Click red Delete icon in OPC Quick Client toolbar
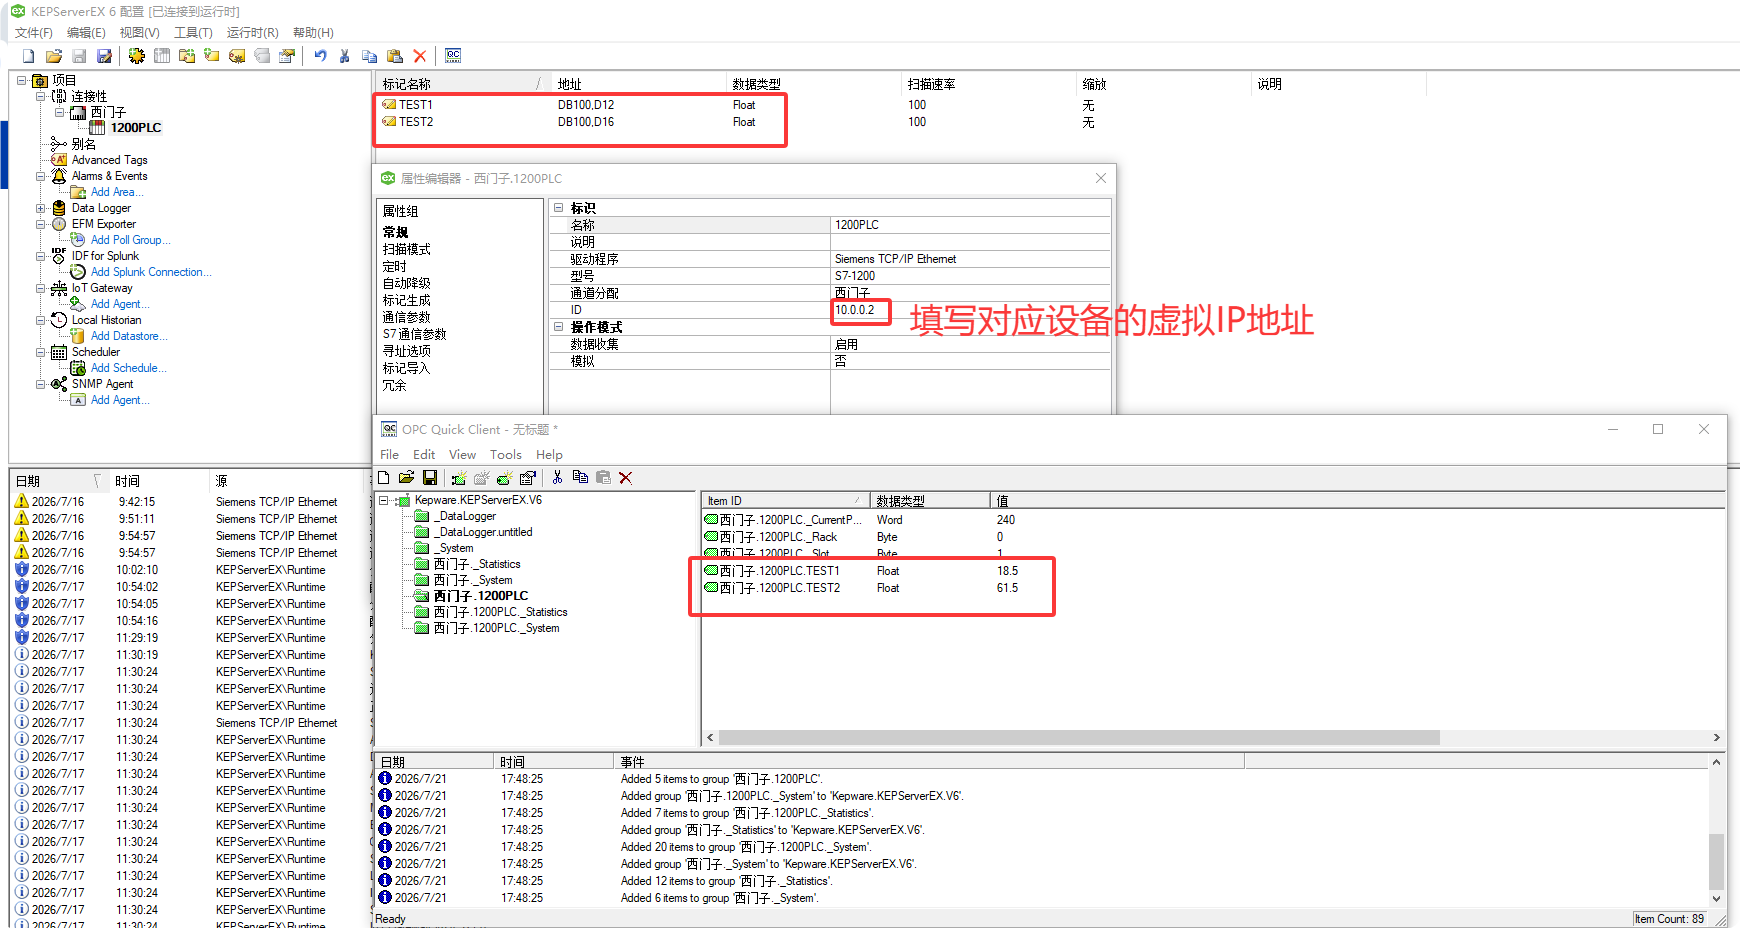The height and width of the screenshot is (928, 1740). click(626, 478)
